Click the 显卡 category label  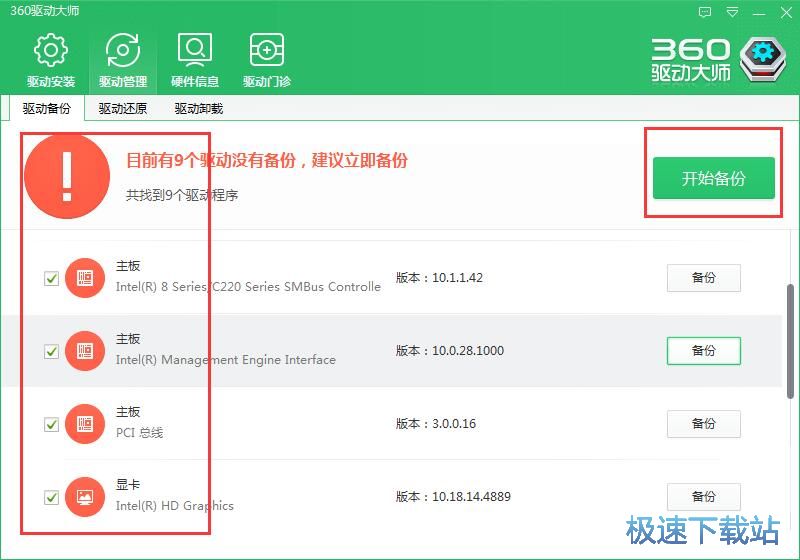[x=128, y=485]
